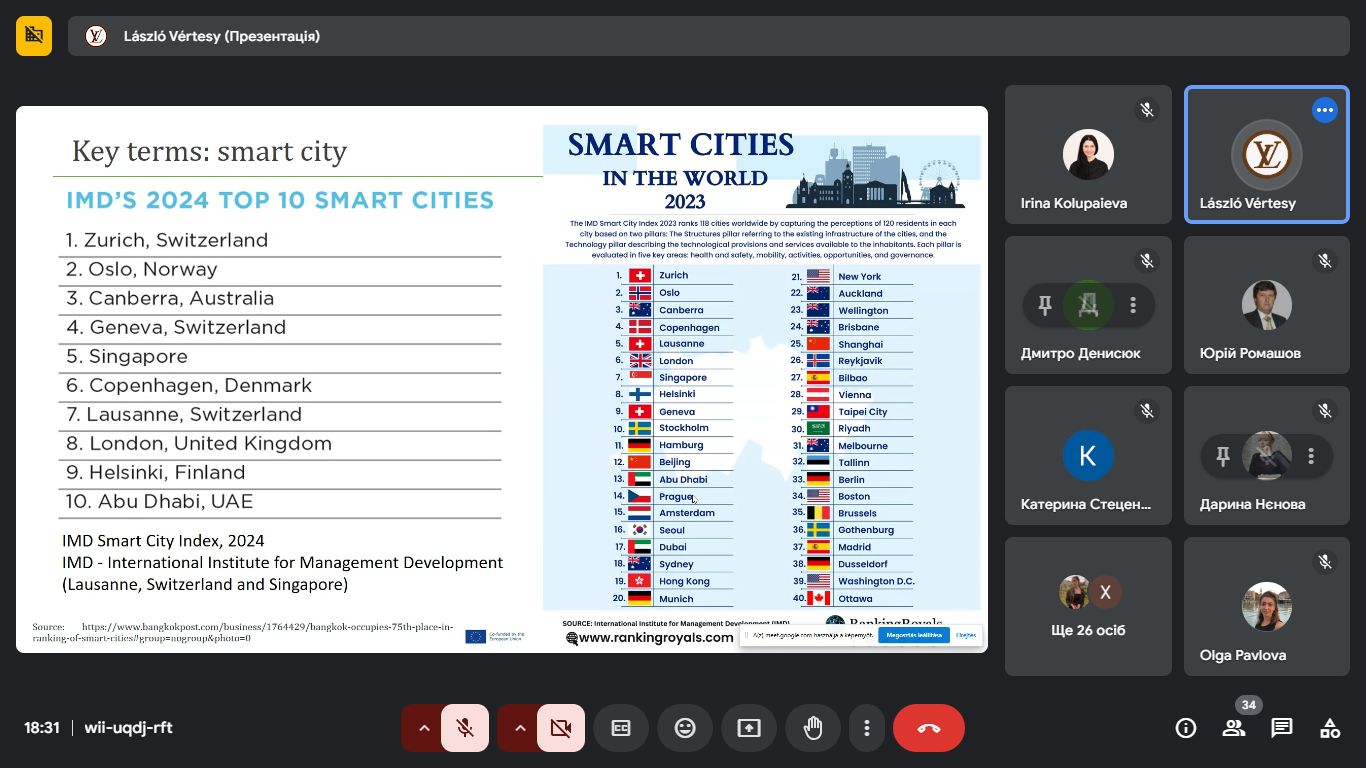Expand video settings chevron beside camera

point(520,728)
